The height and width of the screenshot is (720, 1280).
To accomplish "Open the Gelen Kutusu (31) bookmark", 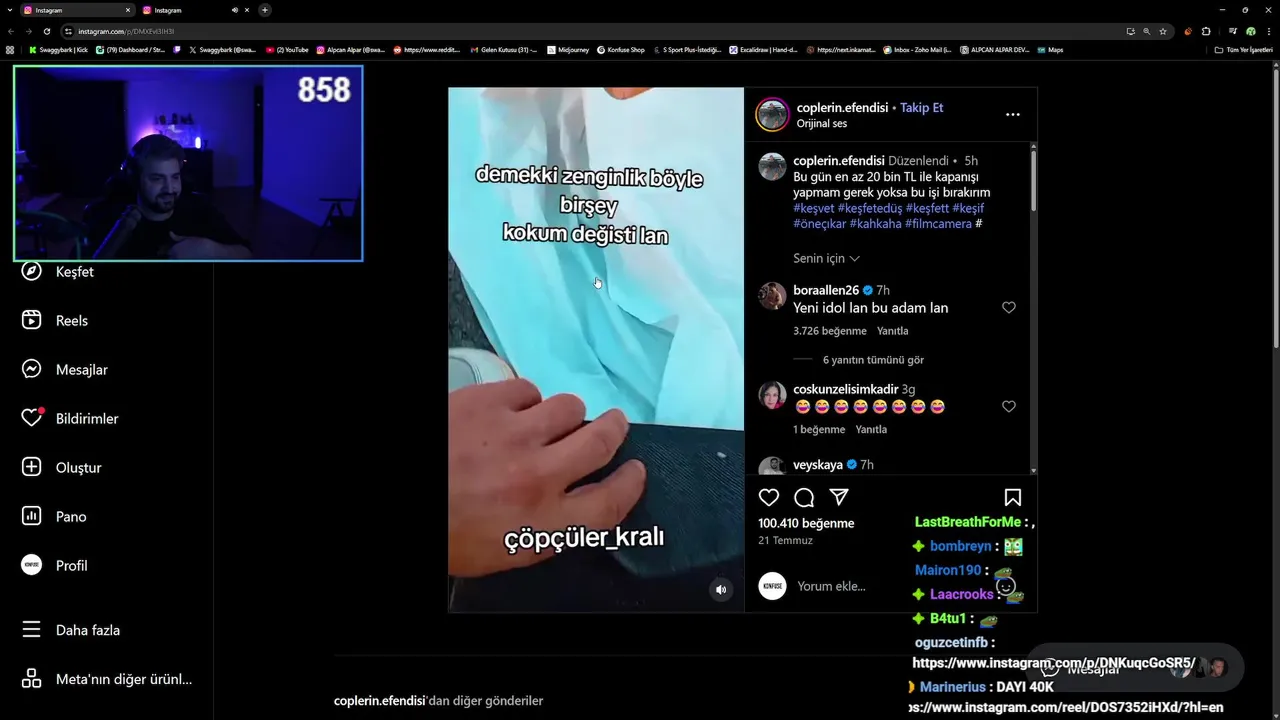I will [503, 49].
